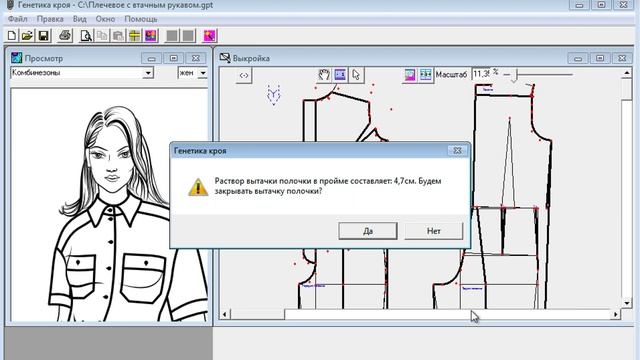Screen dimensions: 640x360
Task: Click the Масштаб zoom slider handle
Action: 515,76
